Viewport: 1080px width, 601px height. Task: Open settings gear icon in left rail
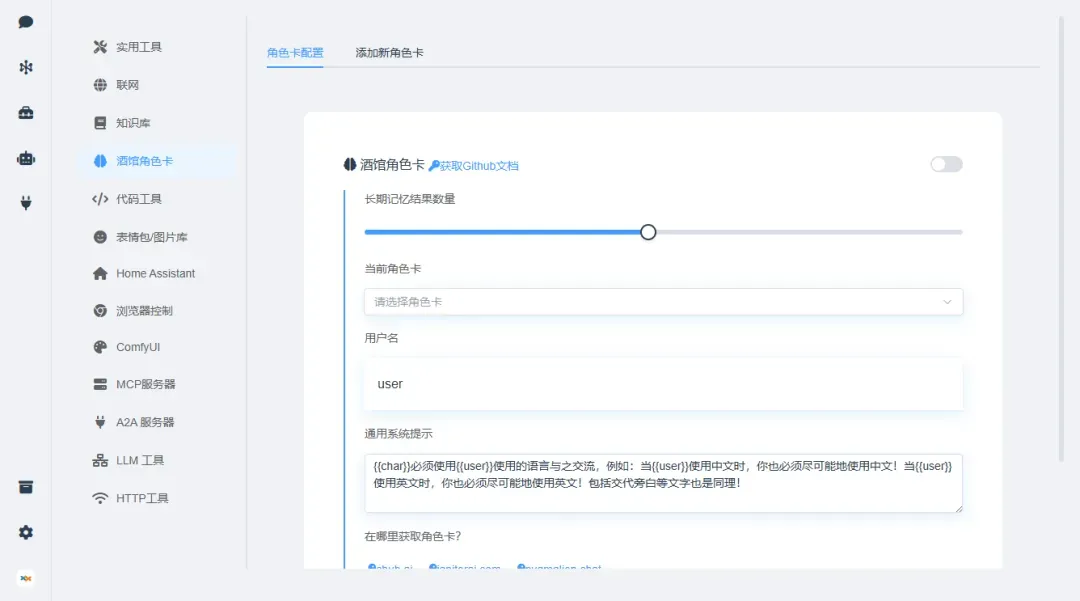(x=26, y=533)
